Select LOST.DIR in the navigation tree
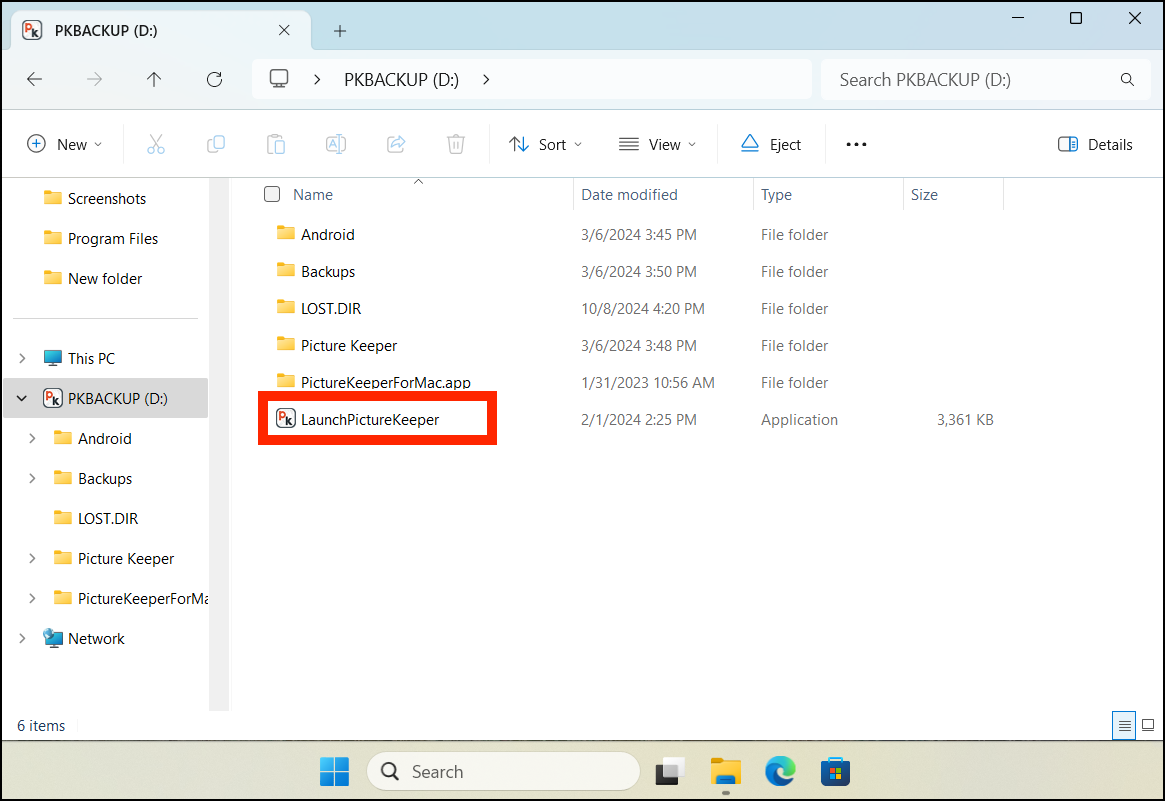Screen dimensions: 1165x801 point(108,519)
